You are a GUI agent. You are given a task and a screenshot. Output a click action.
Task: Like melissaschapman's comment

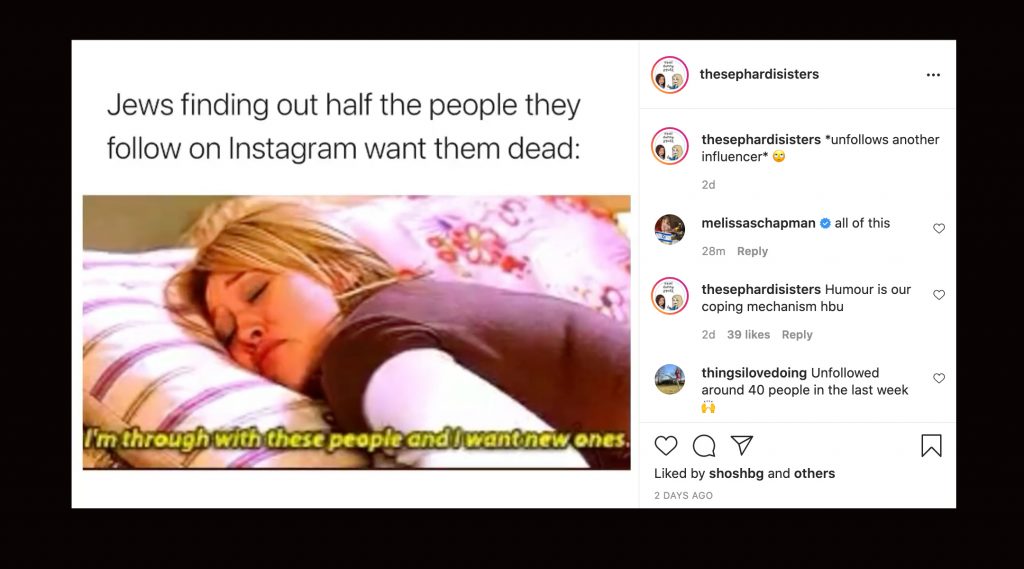click(938, 228)
